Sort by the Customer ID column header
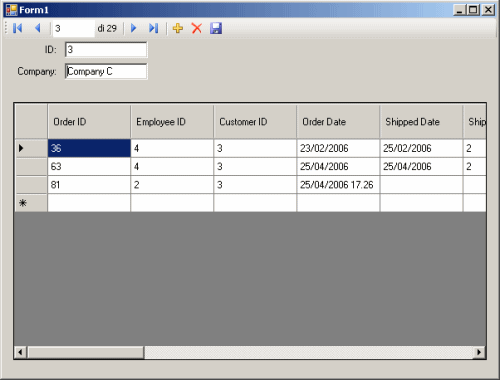Screen dimensions: 500x380 (255, 122)
